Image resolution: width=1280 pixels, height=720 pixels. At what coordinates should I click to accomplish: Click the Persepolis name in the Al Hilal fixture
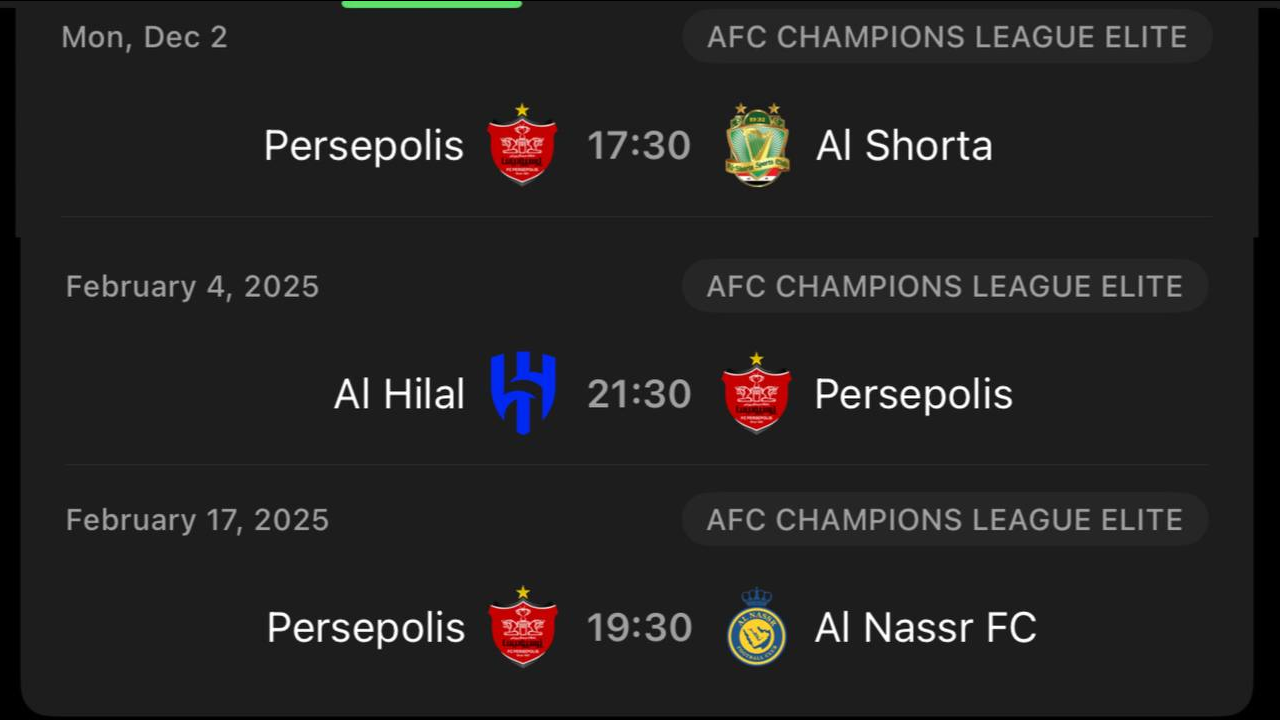[913, 394]
